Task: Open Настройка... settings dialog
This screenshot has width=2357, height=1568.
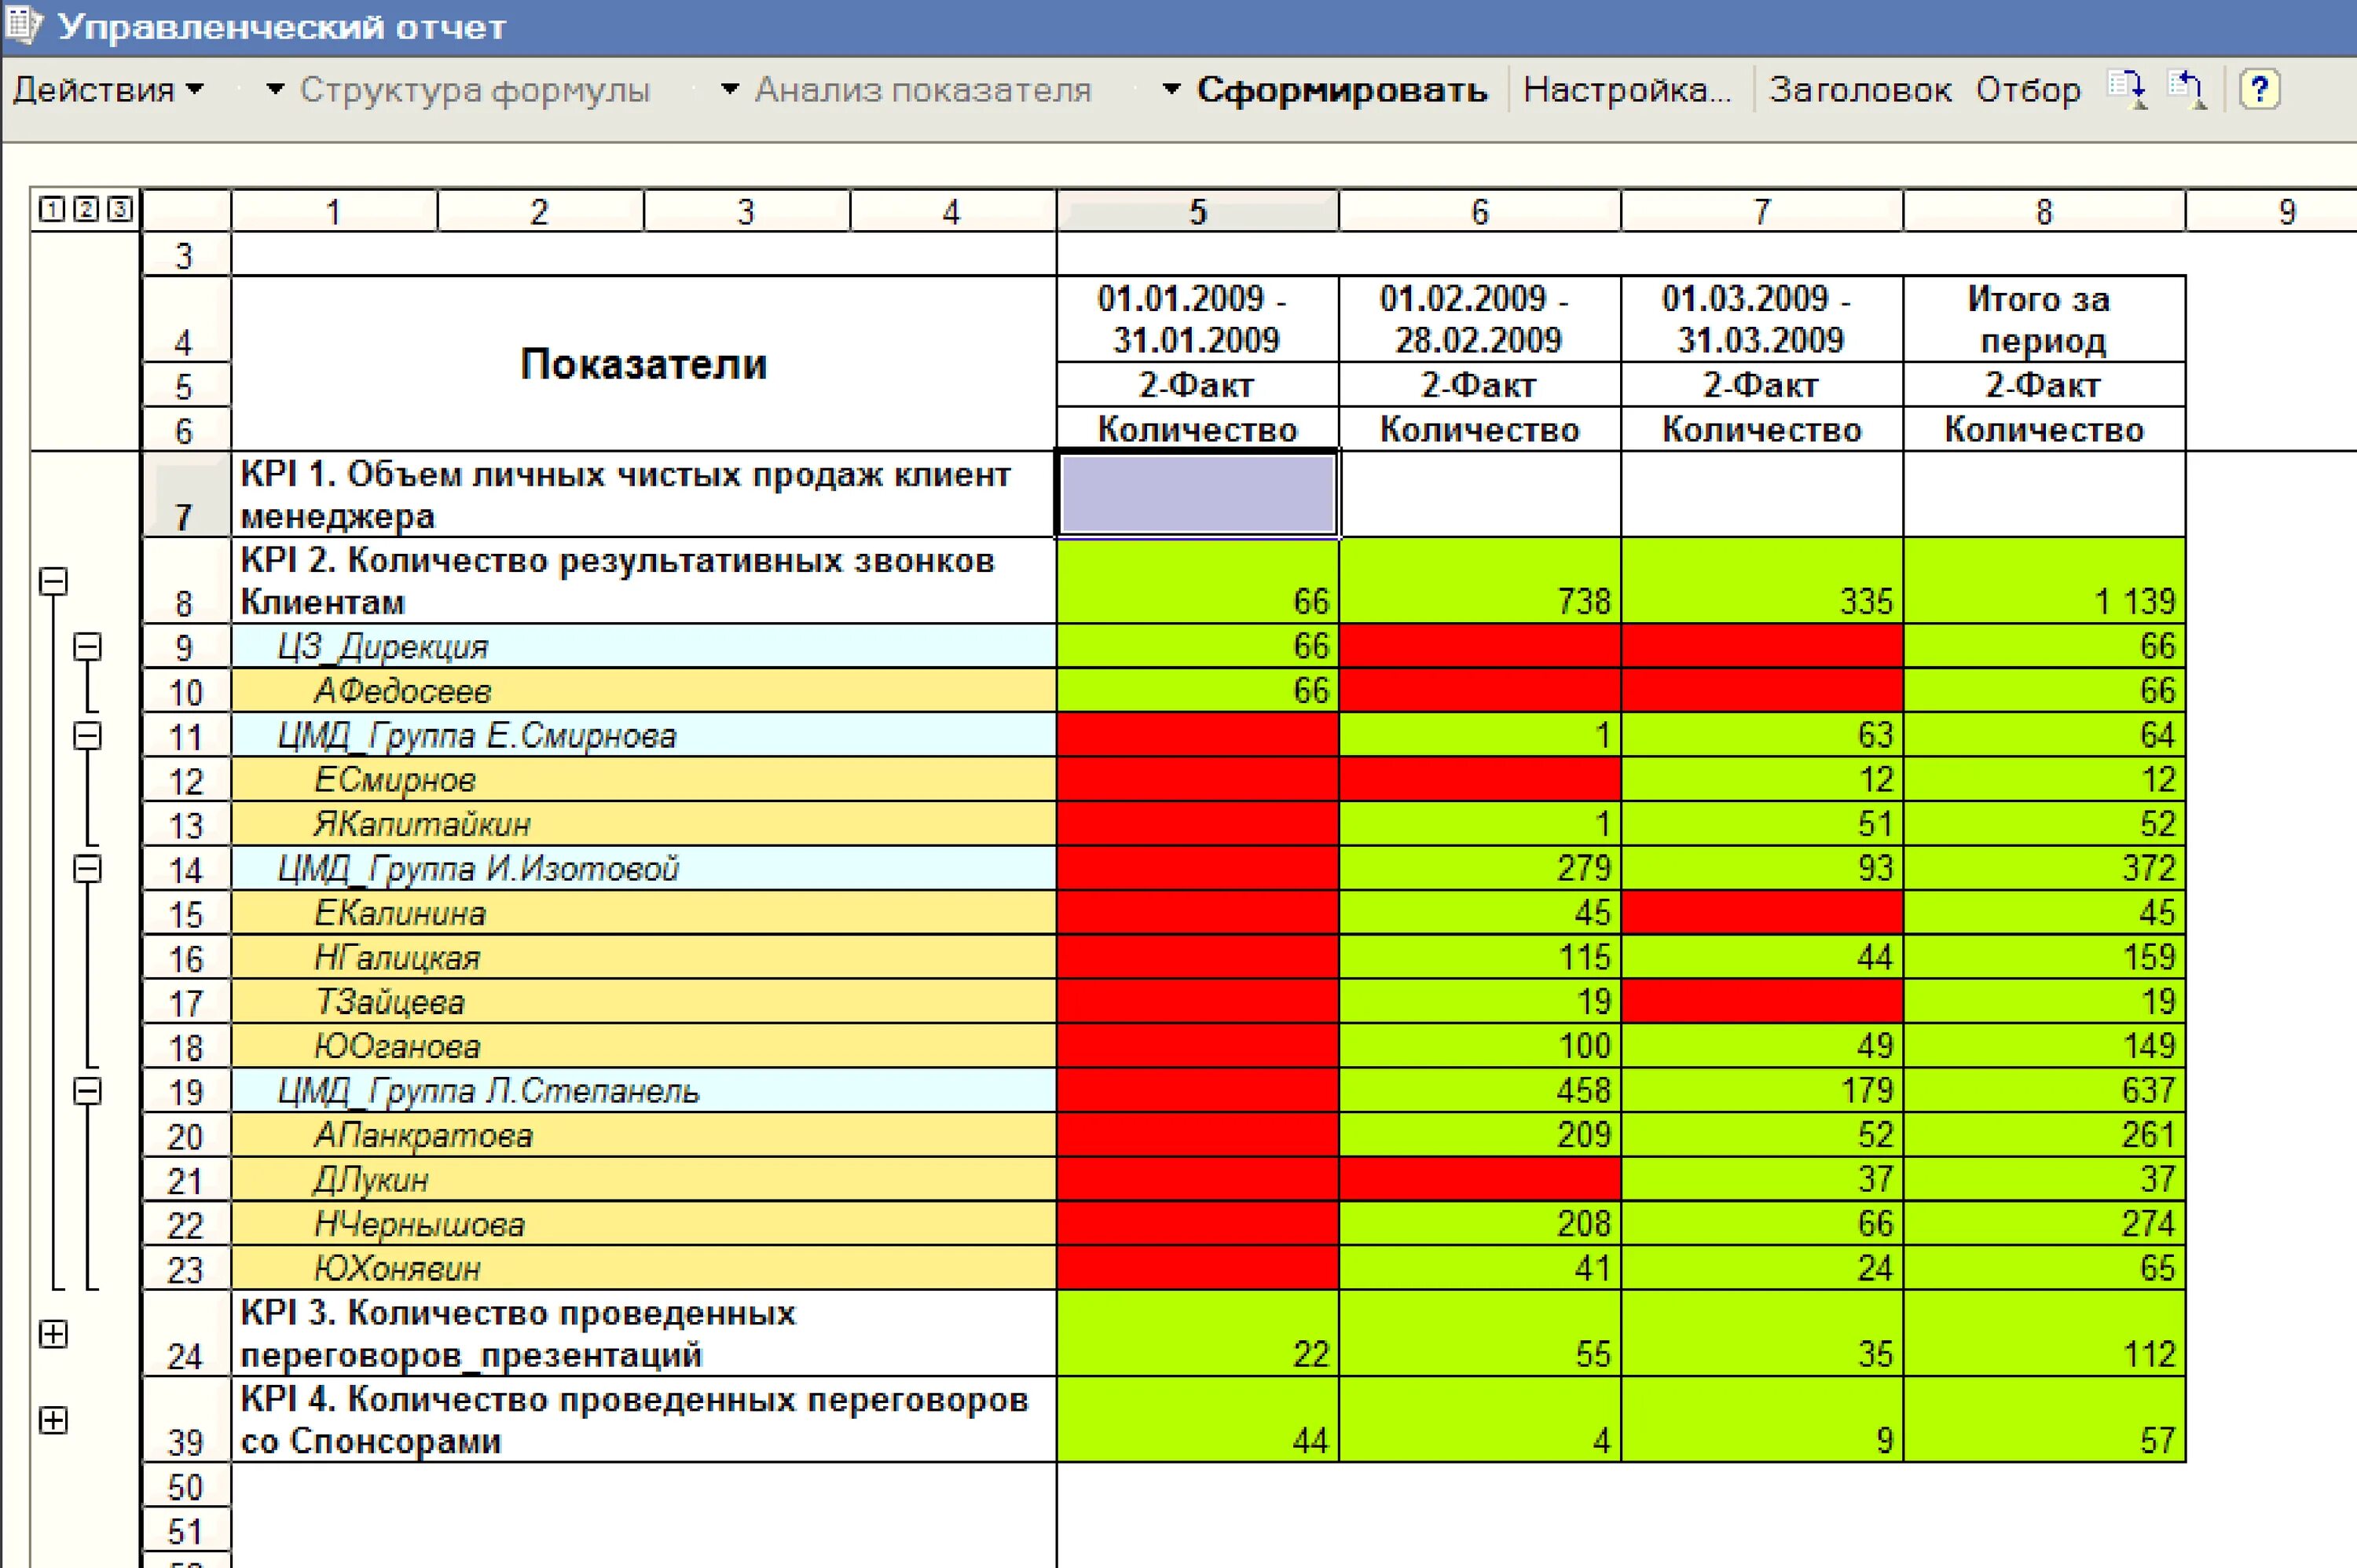Action: point(1626,90)
